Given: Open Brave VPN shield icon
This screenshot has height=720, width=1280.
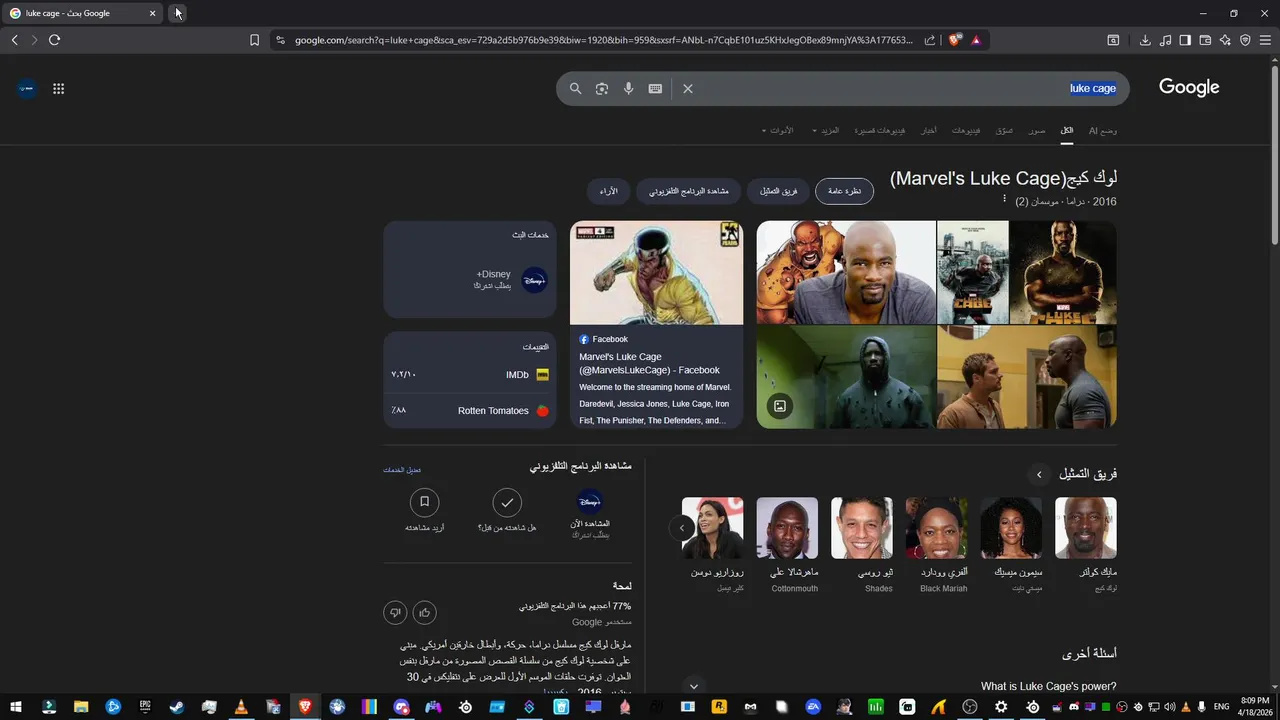Looking at the screenshot, I should (x=1245, y=40).
